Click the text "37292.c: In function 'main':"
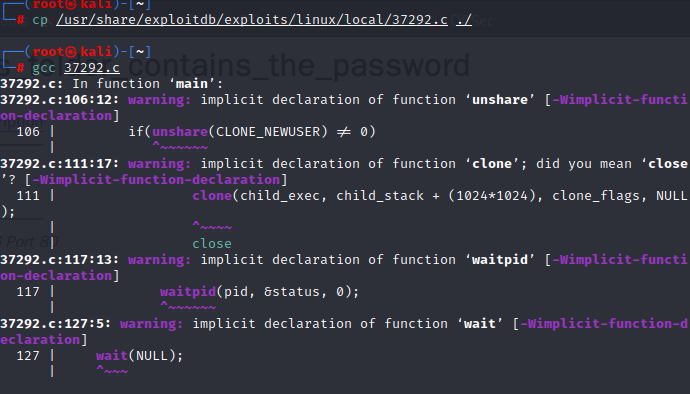Viewport: 690px width, 394px height. tap(112, 84)
